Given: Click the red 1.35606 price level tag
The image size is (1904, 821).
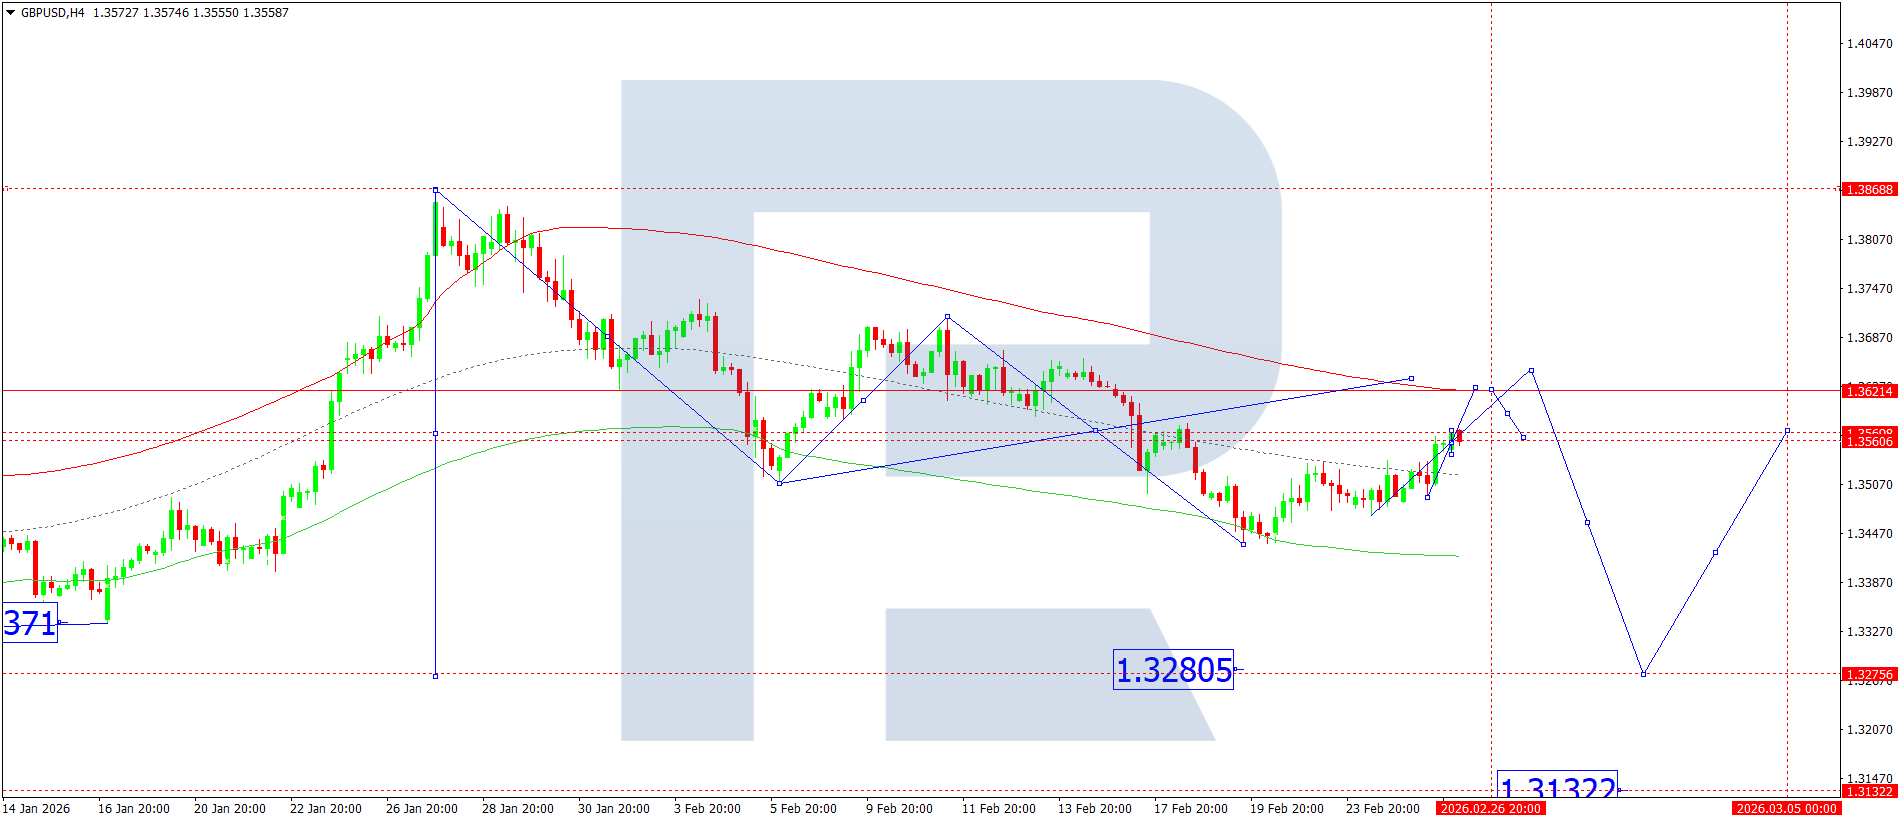Looking at the screenshot, I should tap(1868, 441).
